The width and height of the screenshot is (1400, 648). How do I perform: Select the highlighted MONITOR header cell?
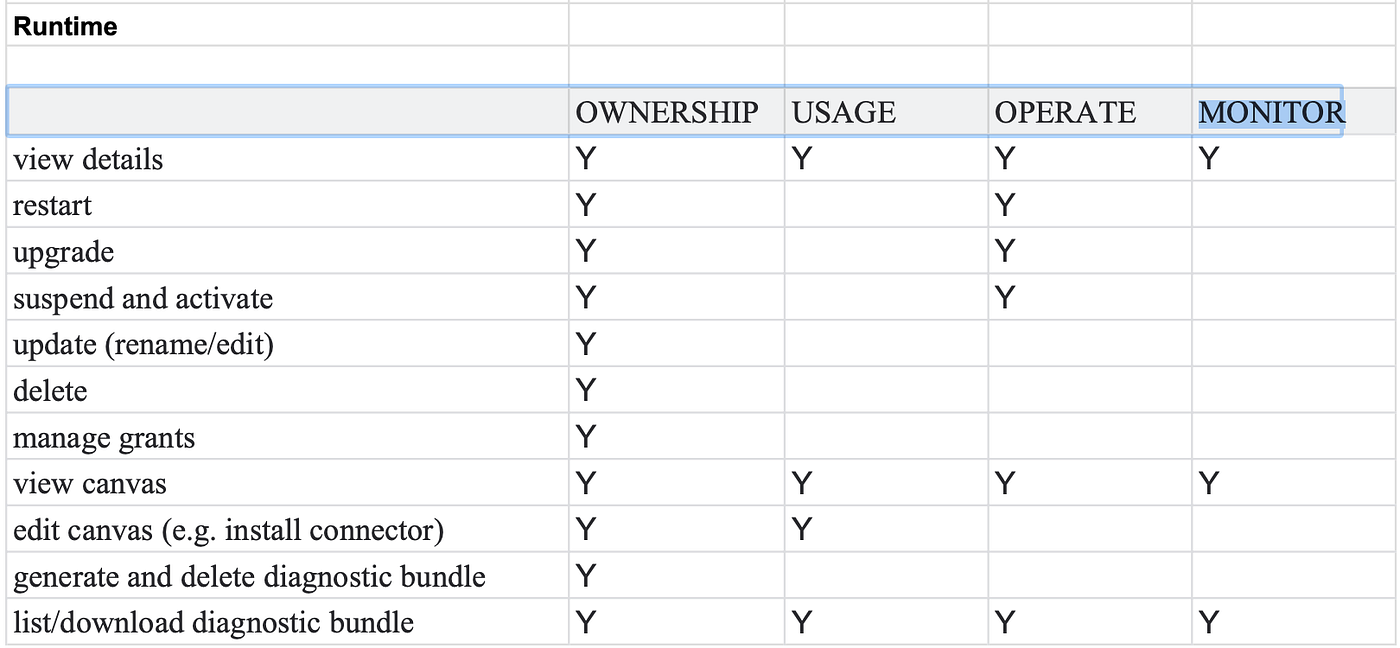tap(1270, 112)
